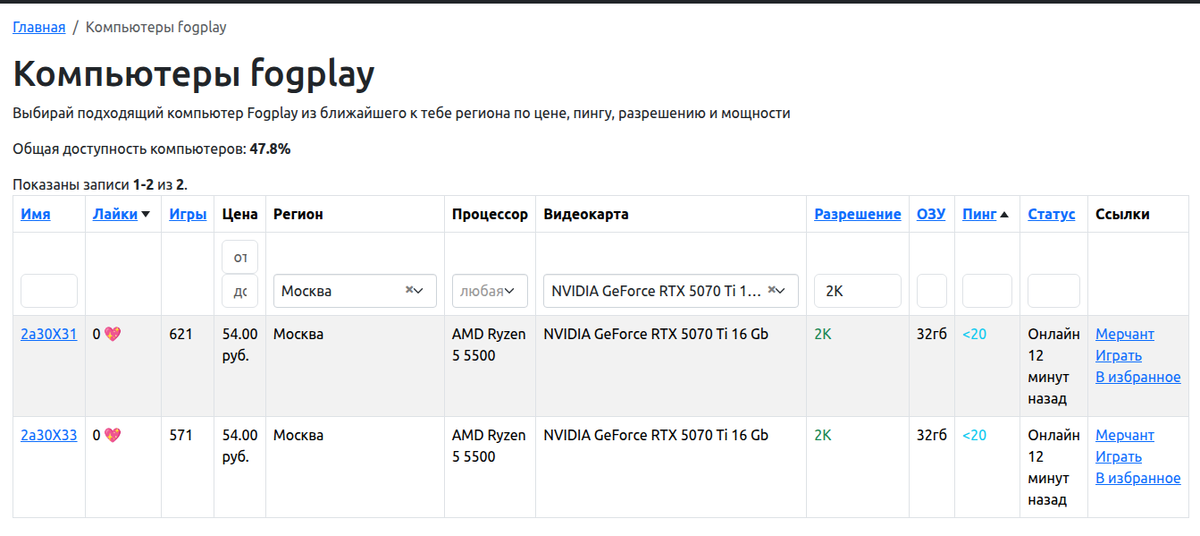Viewport: 1200px width, 536px height.
Task: Focus the Пинг filter input
Action: tap(987, 291)
